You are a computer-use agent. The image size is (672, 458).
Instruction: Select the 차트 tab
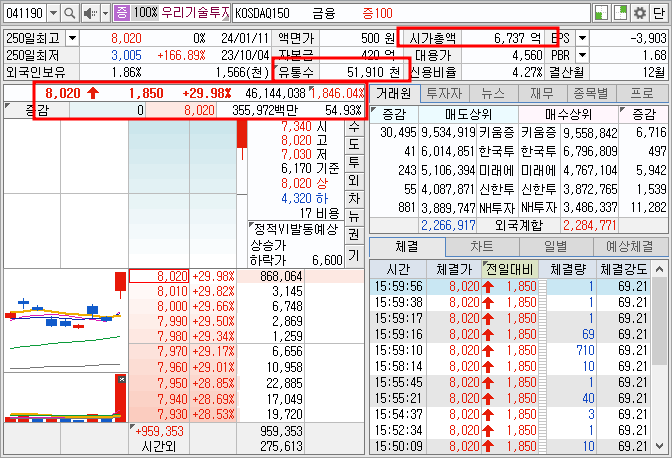(x=482, y=247)
